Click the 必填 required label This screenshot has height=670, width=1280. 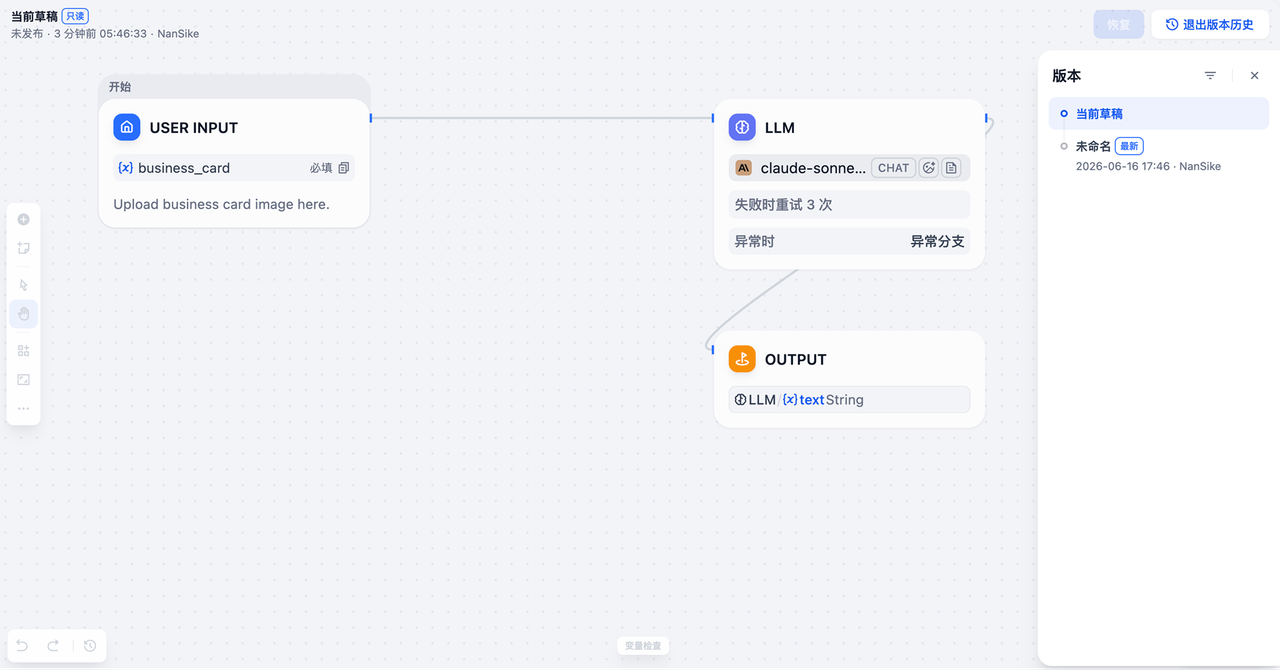point(321,168)
